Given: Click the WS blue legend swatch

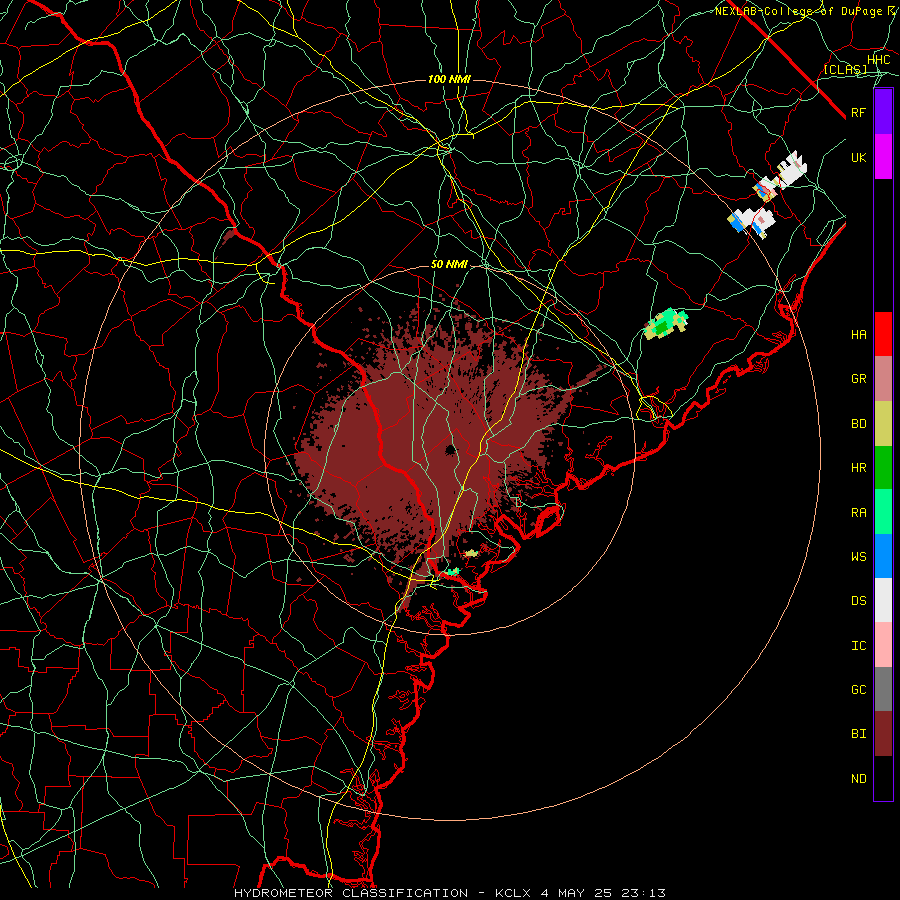Looking at the screenshot, I should (x=883, y=556).
